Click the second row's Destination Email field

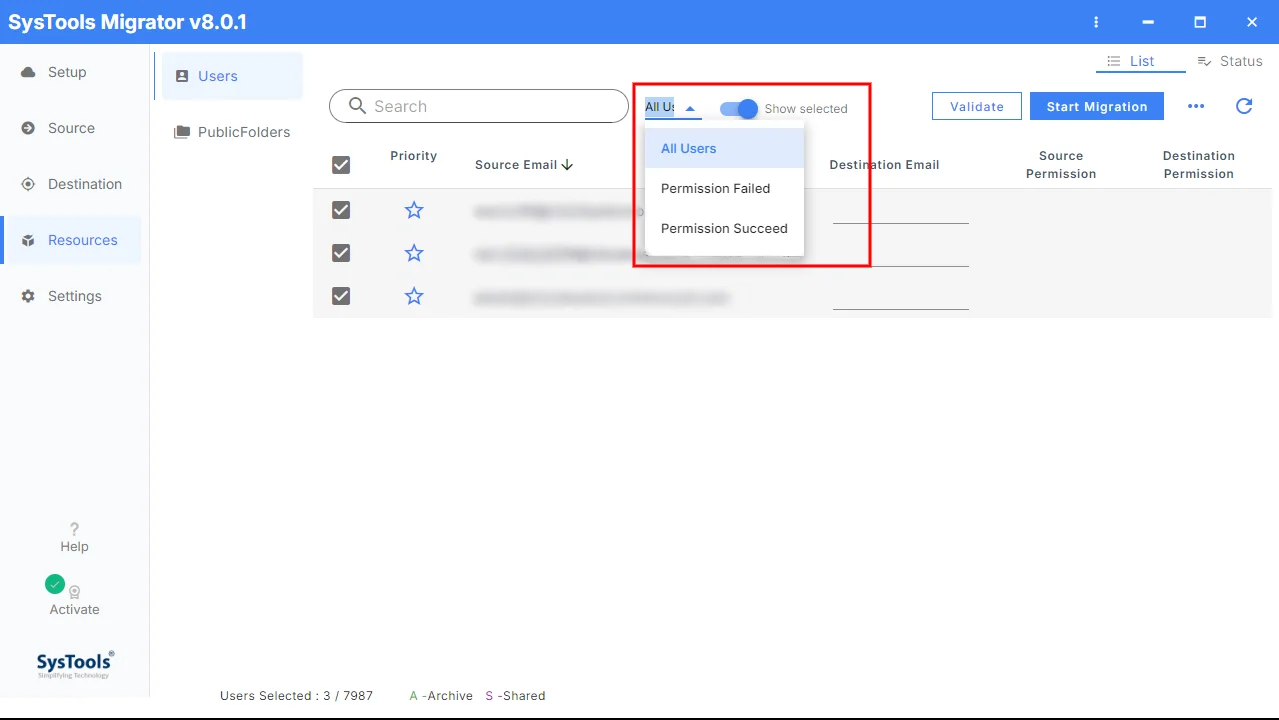pos(900,254)
